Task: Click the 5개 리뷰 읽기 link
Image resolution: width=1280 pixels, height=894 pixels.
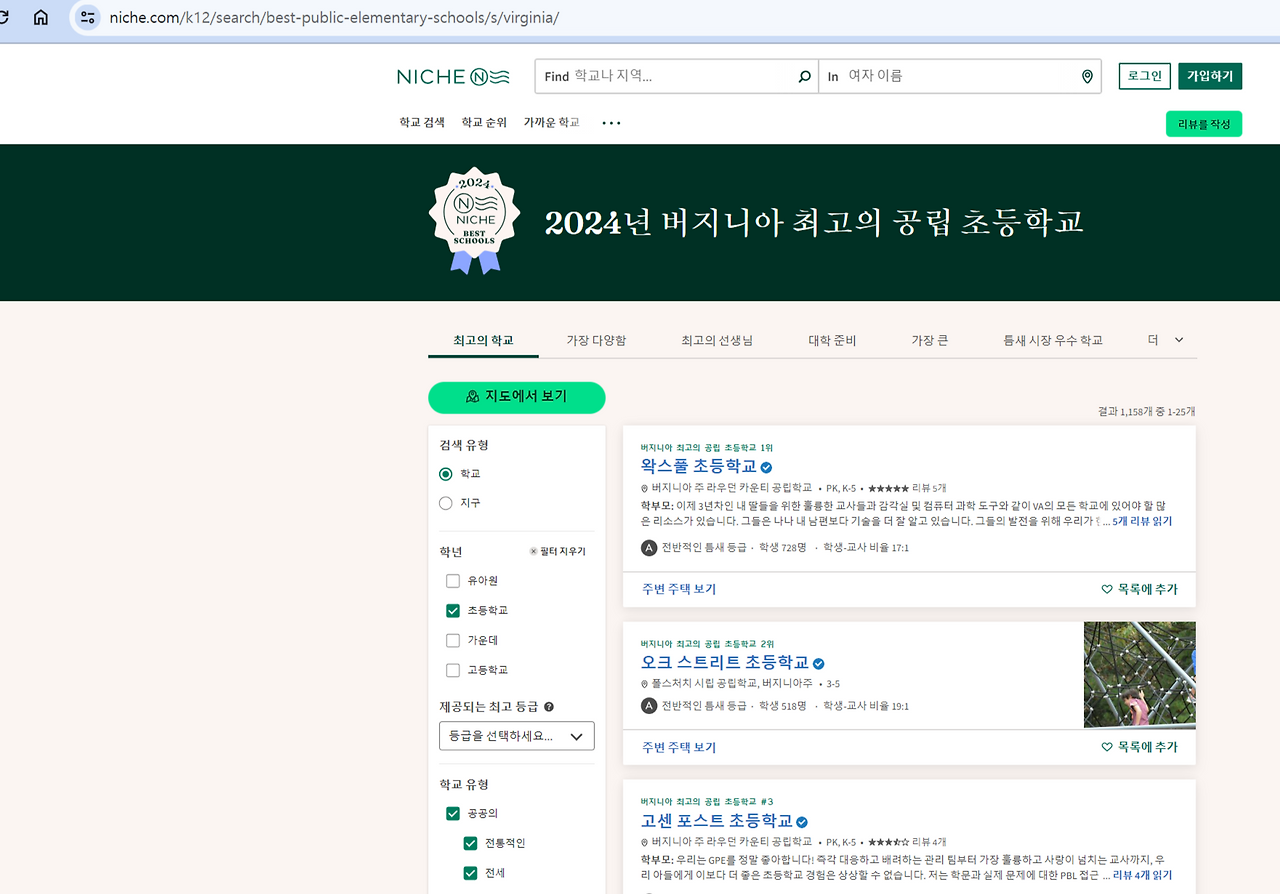Action: pyautogui.click(x=1142, y=522)
